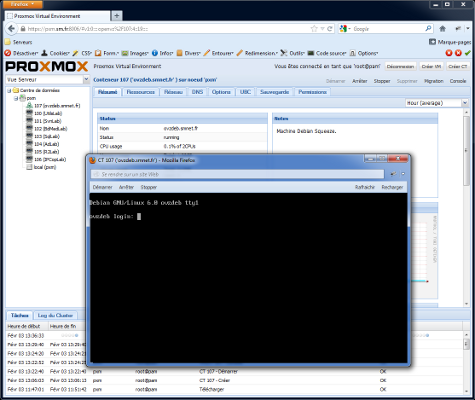Click the green validation checkmark icon
This screenshot has height=400, width=475.
tap(468, 53)
